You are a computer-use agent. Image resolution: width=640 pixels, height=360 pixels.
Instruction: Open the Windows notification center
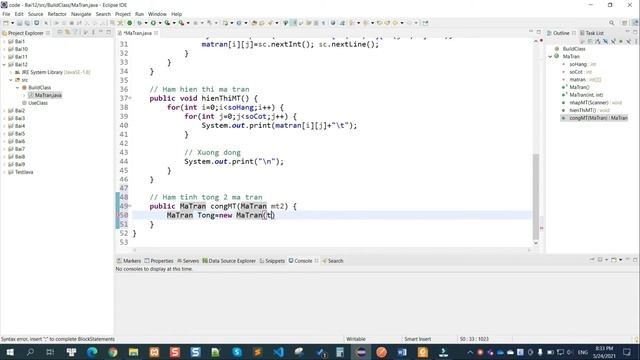627,352
